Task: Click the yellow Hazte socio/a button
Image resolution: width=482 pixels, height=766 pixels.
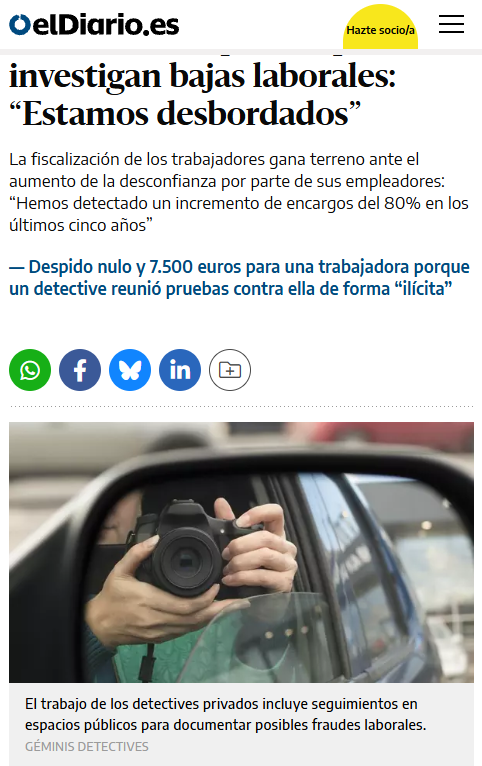Action: click(380, 29)
